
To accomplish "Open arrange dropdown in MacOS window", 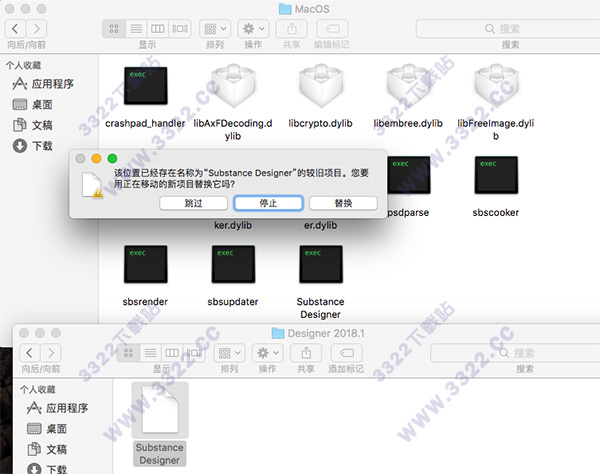I will [x=215, y=29].
